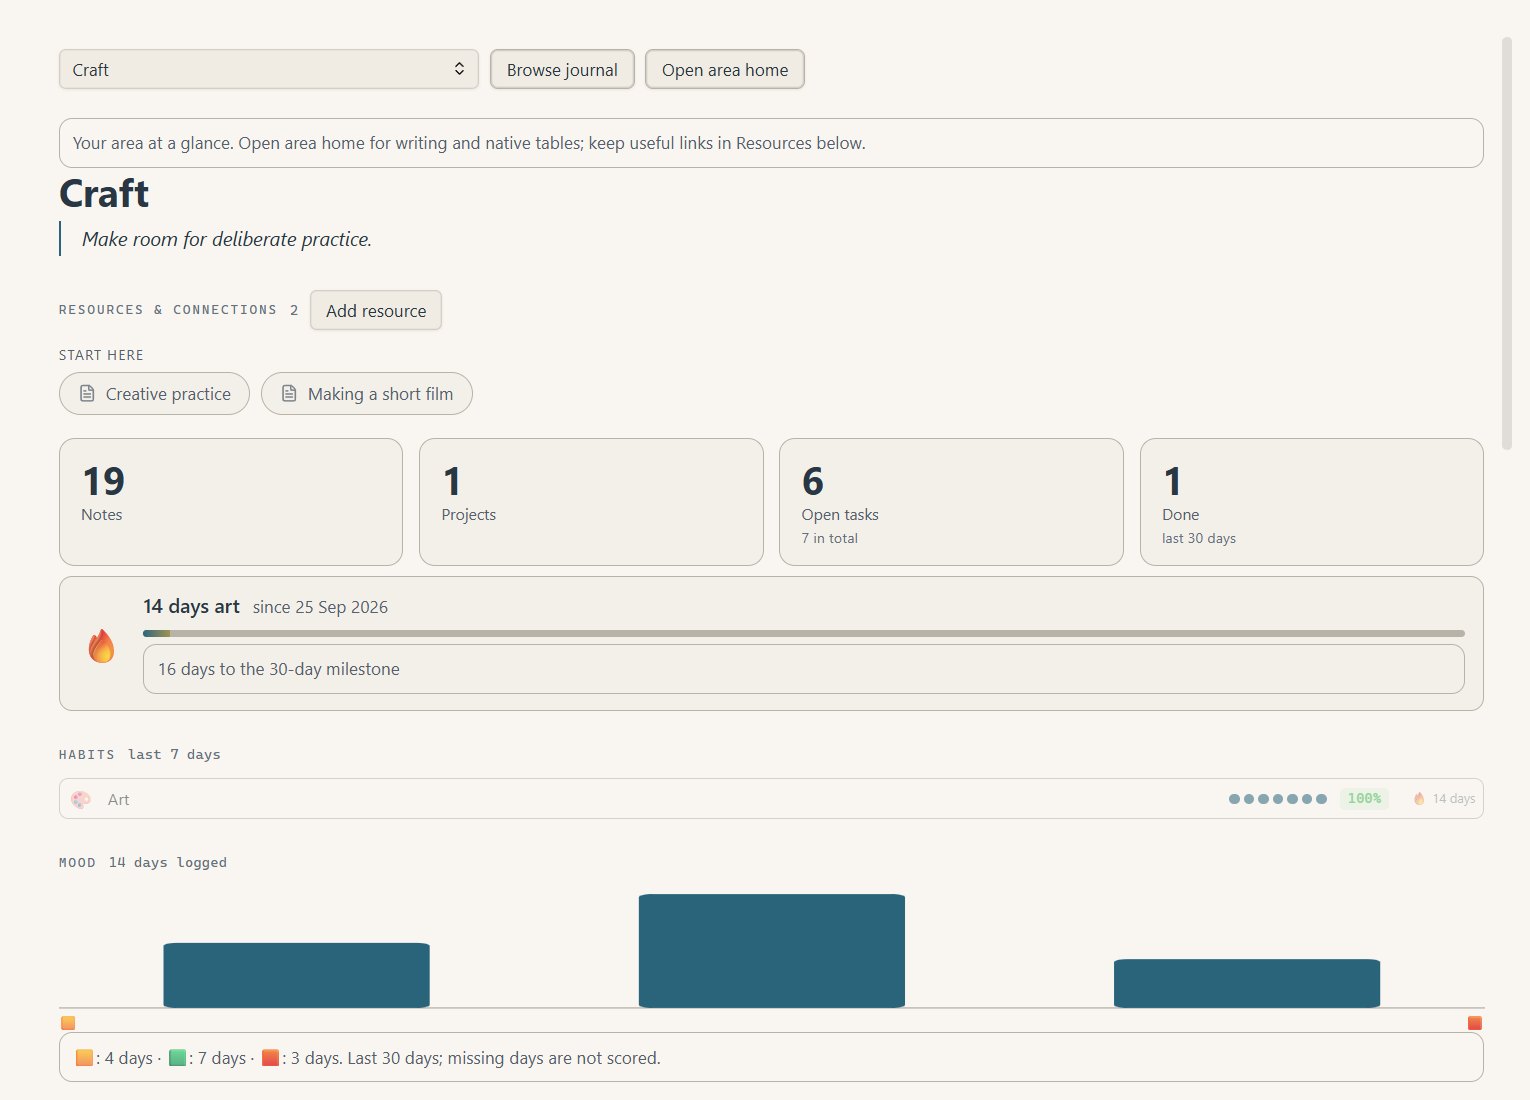The width and height of the screenshot is (1530, 1100).
Task: Click the 'HABITS last 7 days' section label
Action: point(140,754)
